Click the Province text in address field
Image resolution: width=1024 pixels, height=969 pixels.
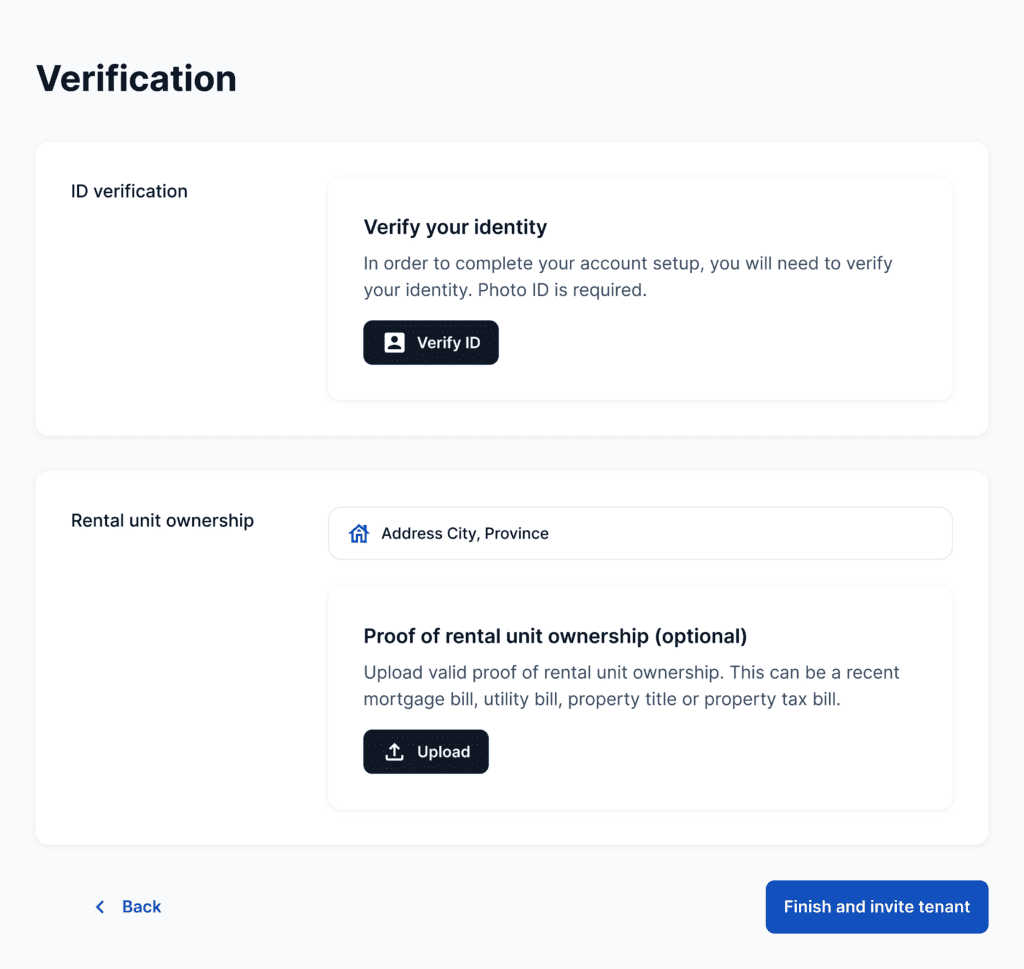click(516, 534)
